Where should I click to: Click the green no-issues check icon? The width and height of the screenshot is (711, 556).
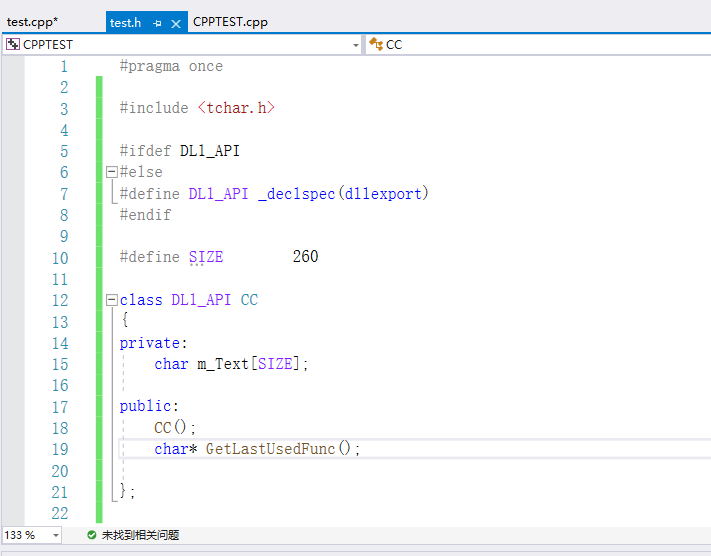pyautogui.click(x=92, y=535)
